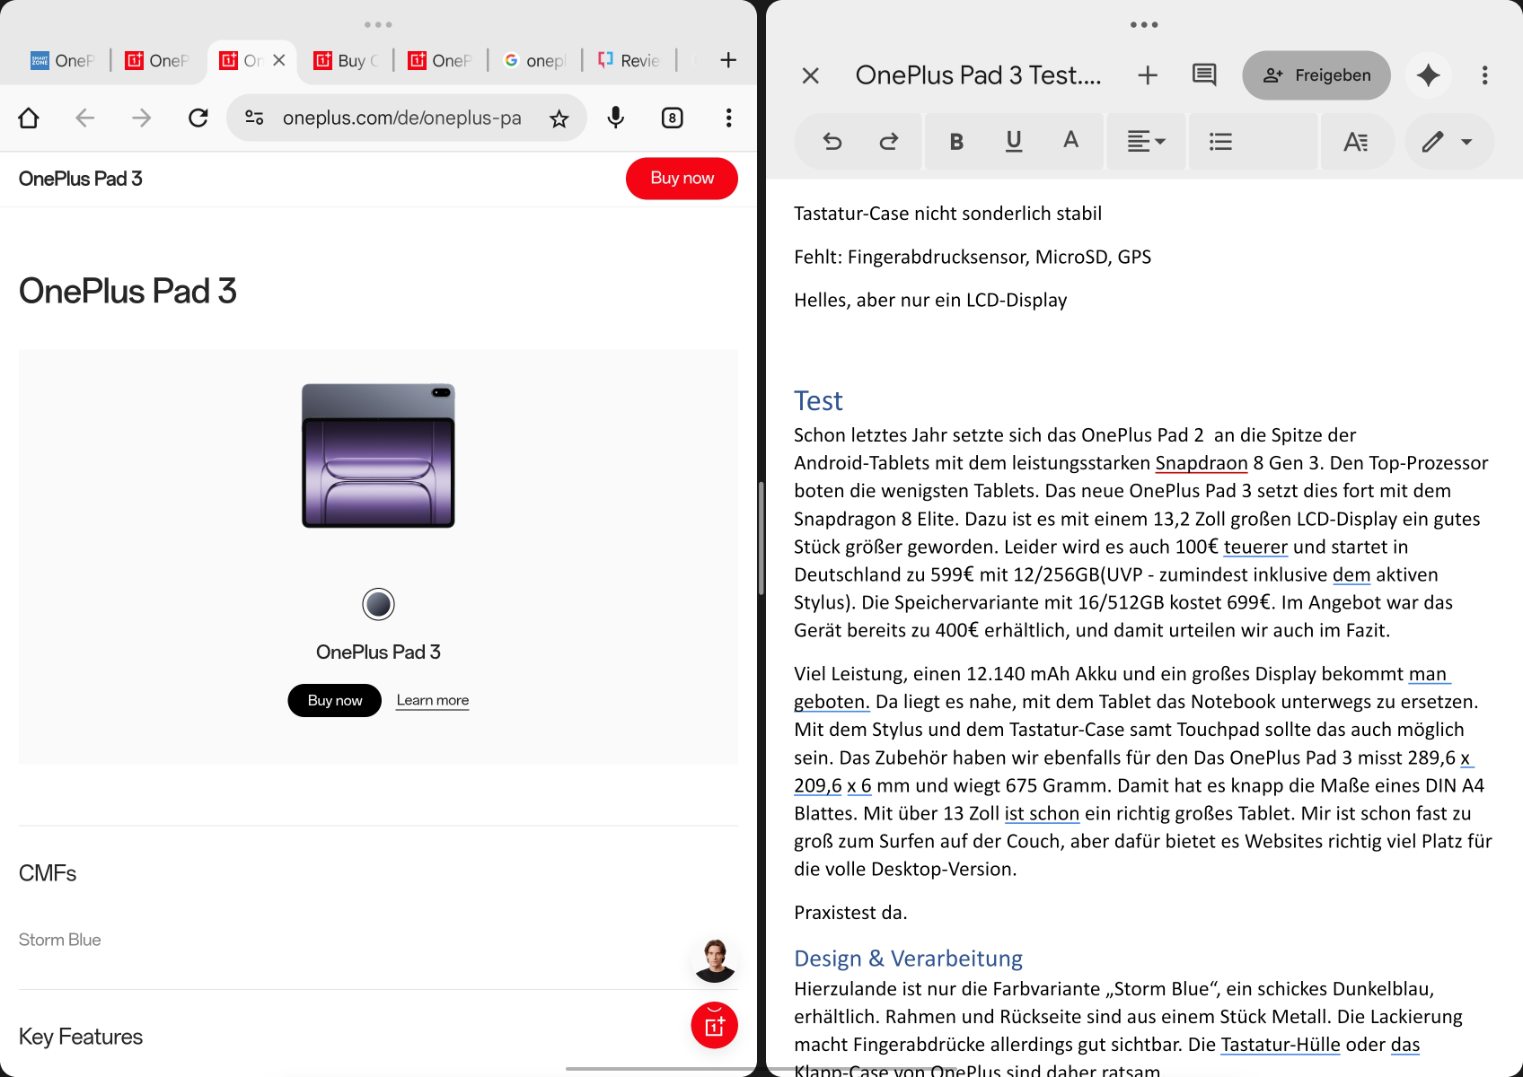Screen dimensions: 1523x1077
Task: Switch to the Revie tab
Action: tap(628, 60)
